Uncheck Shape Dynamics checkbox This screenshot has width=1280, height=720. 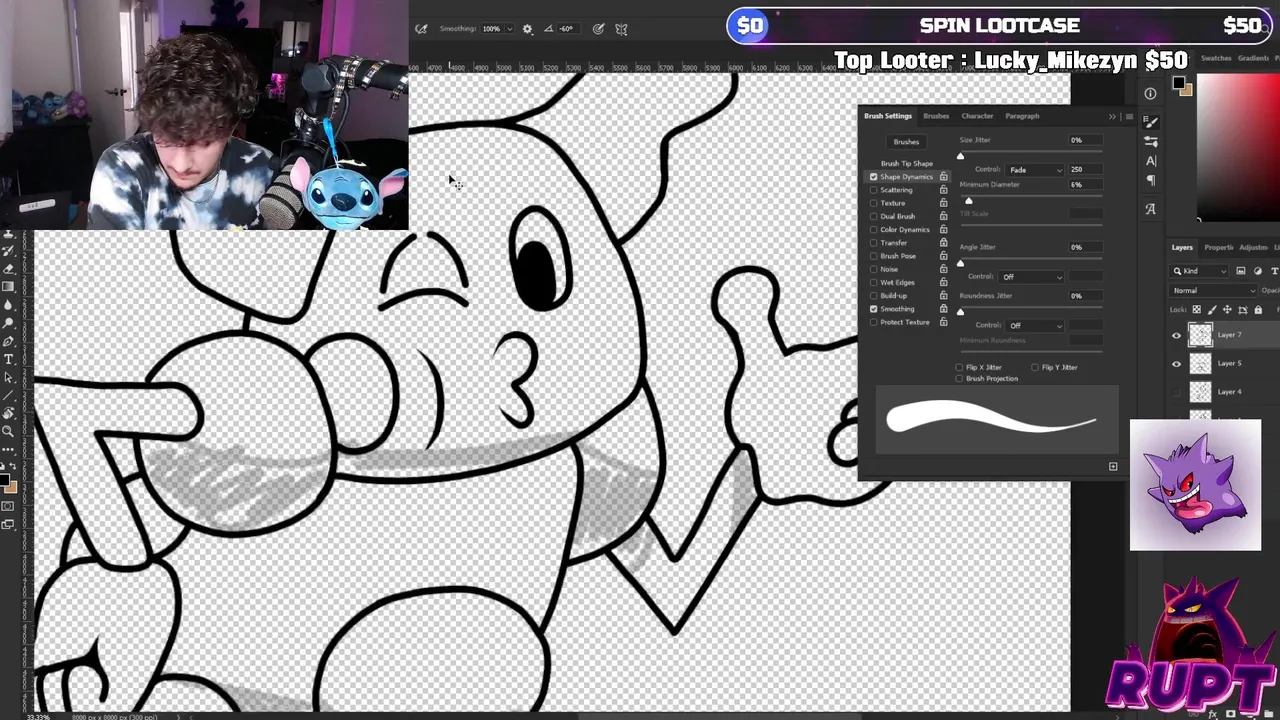coord(874,177)
